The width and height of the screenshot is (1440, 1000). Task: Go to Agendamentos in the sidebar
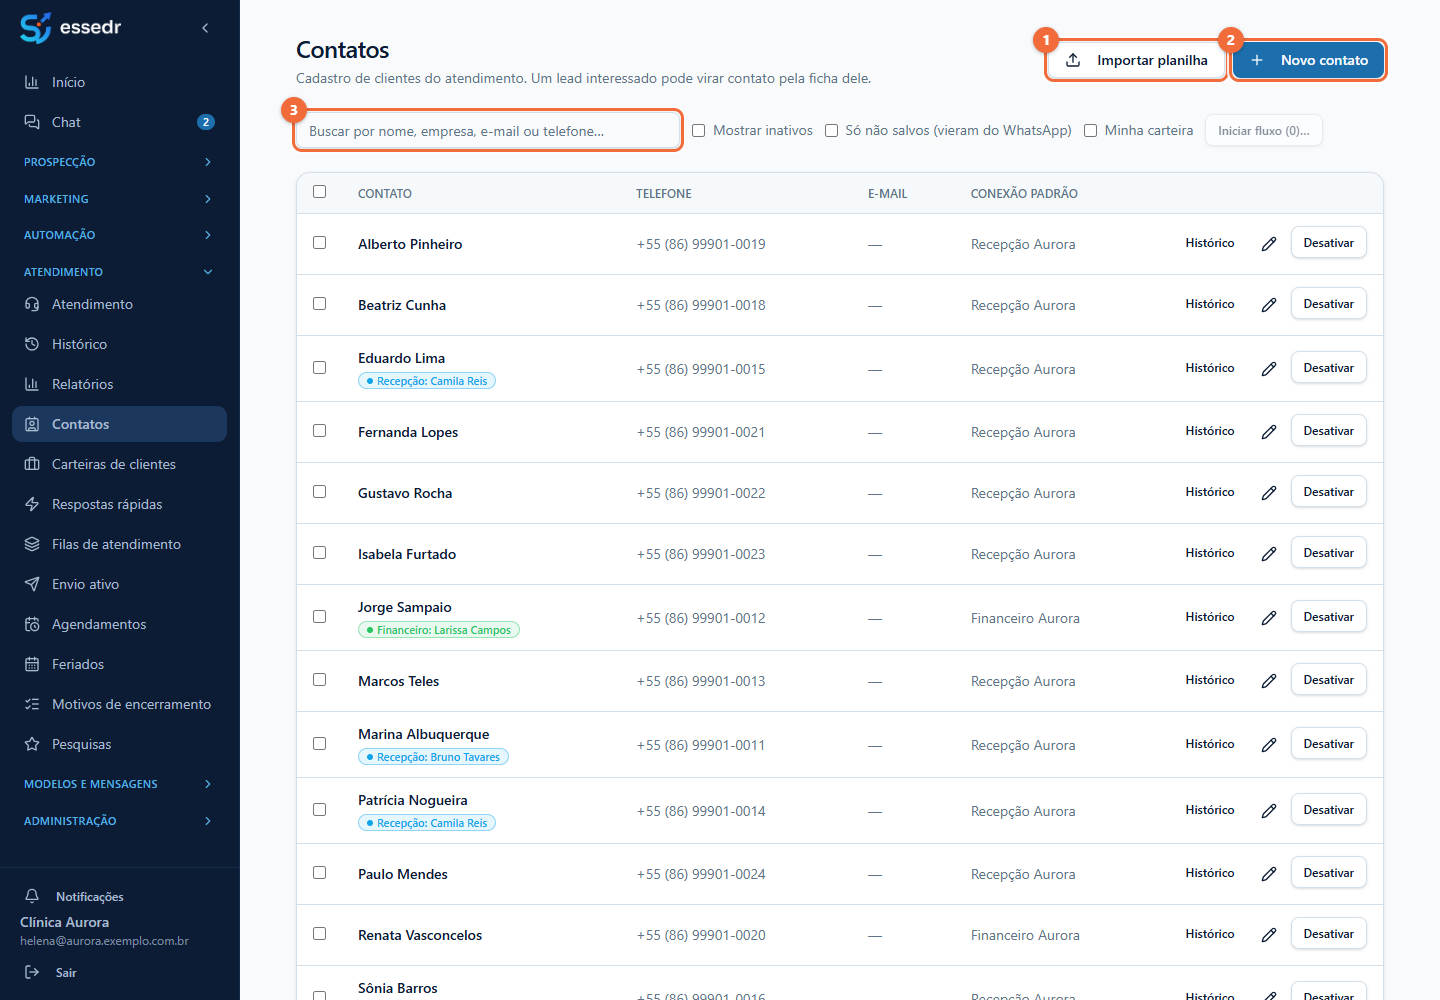pyautogui.click(x=119, y=624)
